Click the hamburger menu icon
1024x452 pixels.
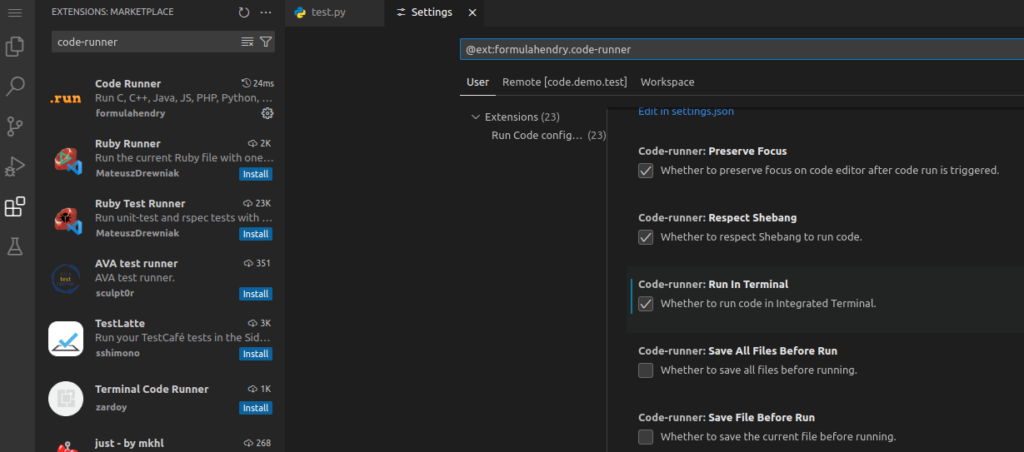click(x=15, y=12)
